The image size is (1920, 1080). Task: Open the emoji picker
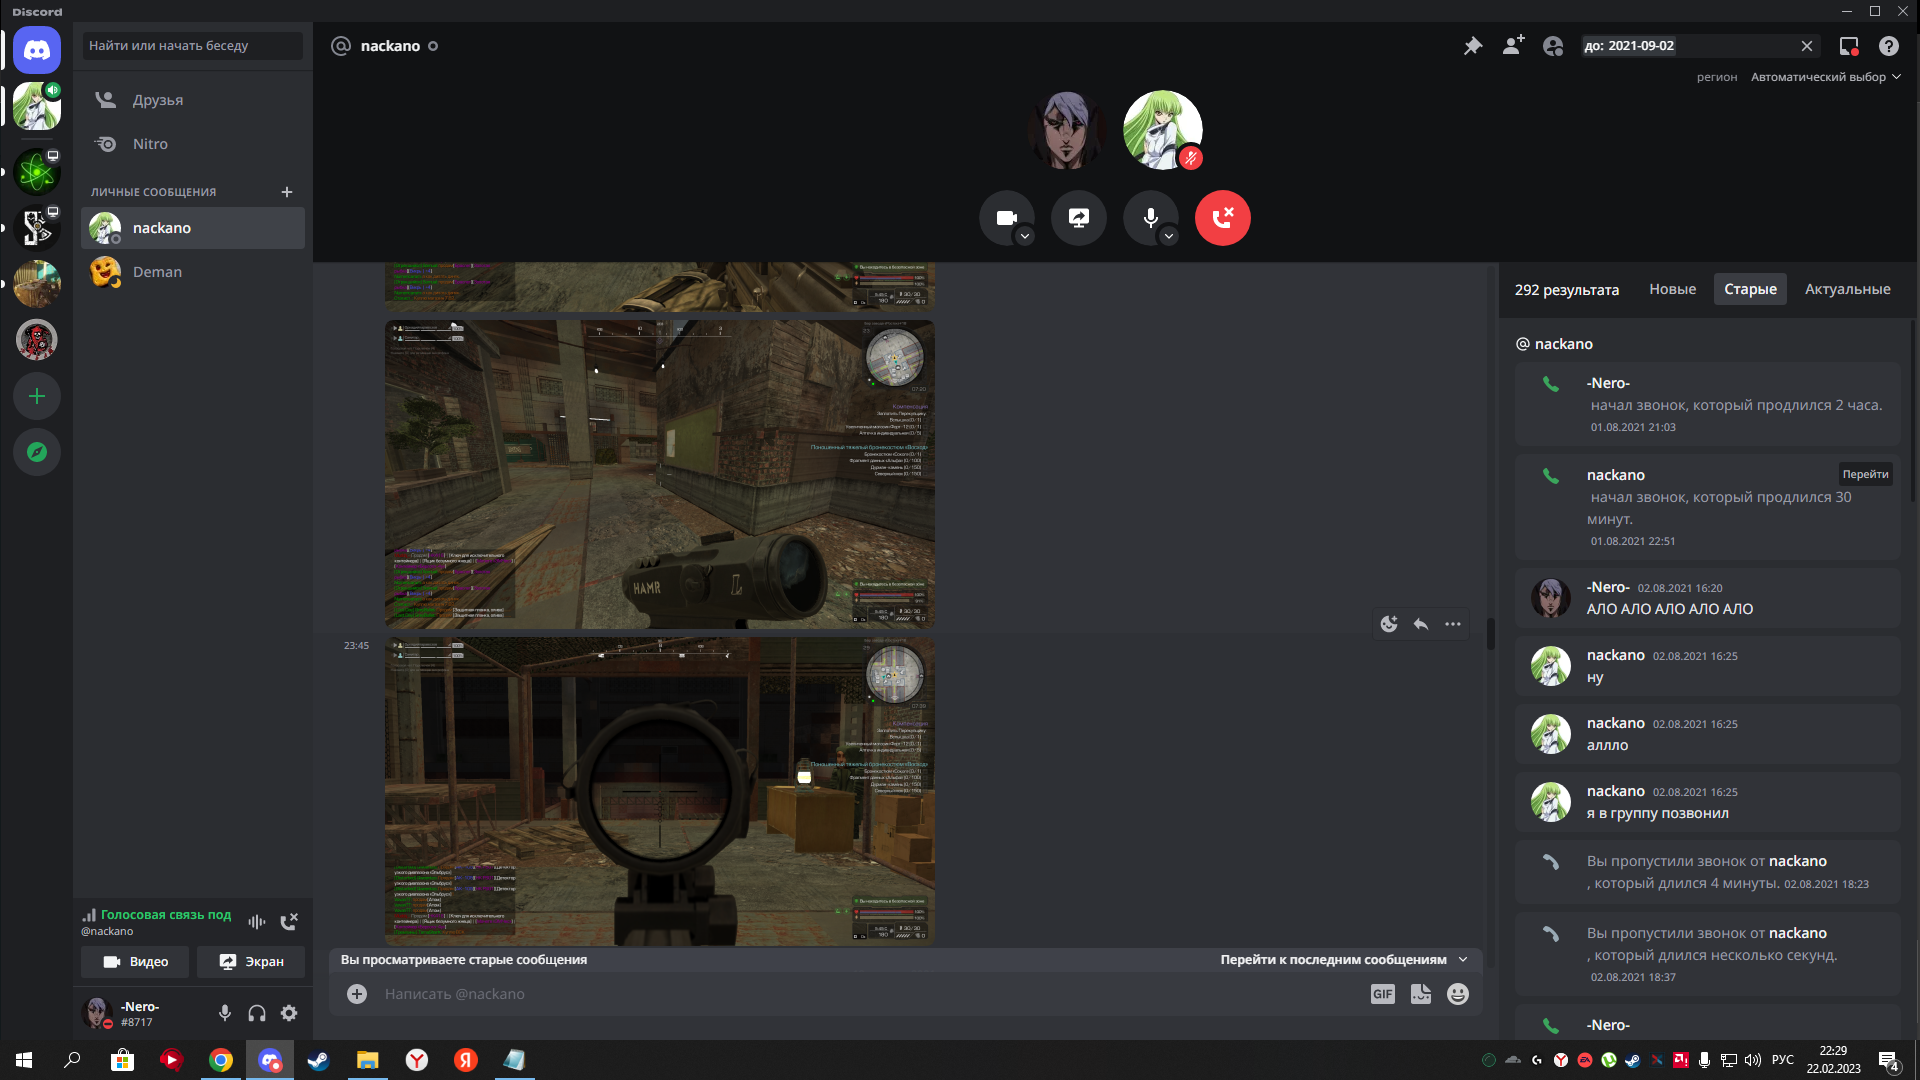coord(1458,994)
